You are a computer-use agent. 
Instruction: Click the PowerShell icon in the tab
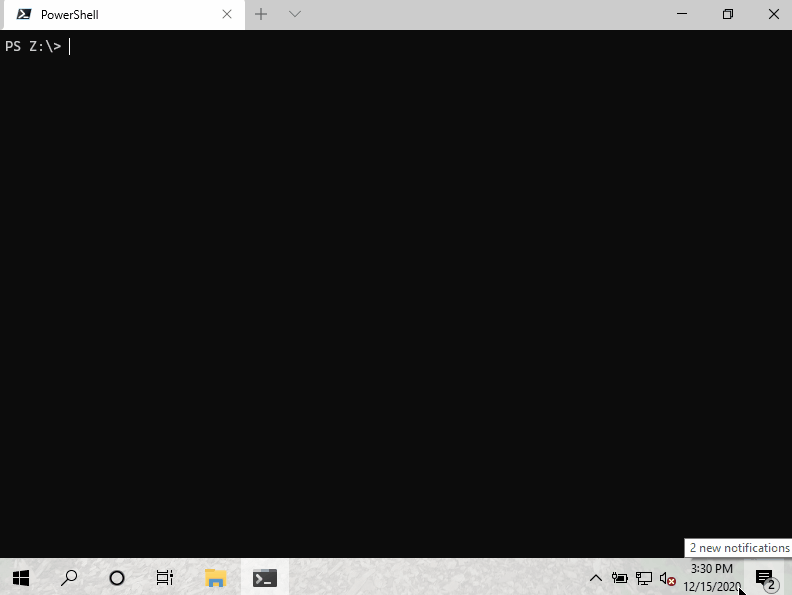click(x=23, y=15)
